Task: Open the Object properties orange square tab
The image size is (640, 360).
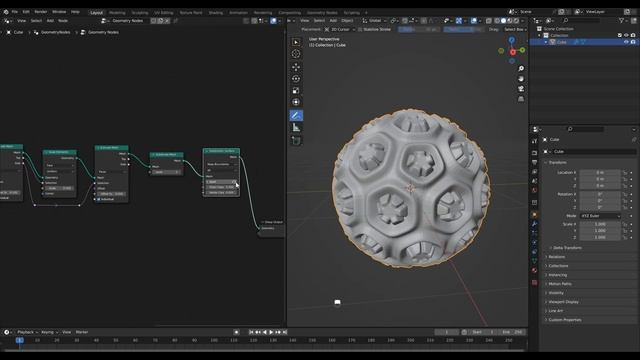Action: (x=534, y=215)
